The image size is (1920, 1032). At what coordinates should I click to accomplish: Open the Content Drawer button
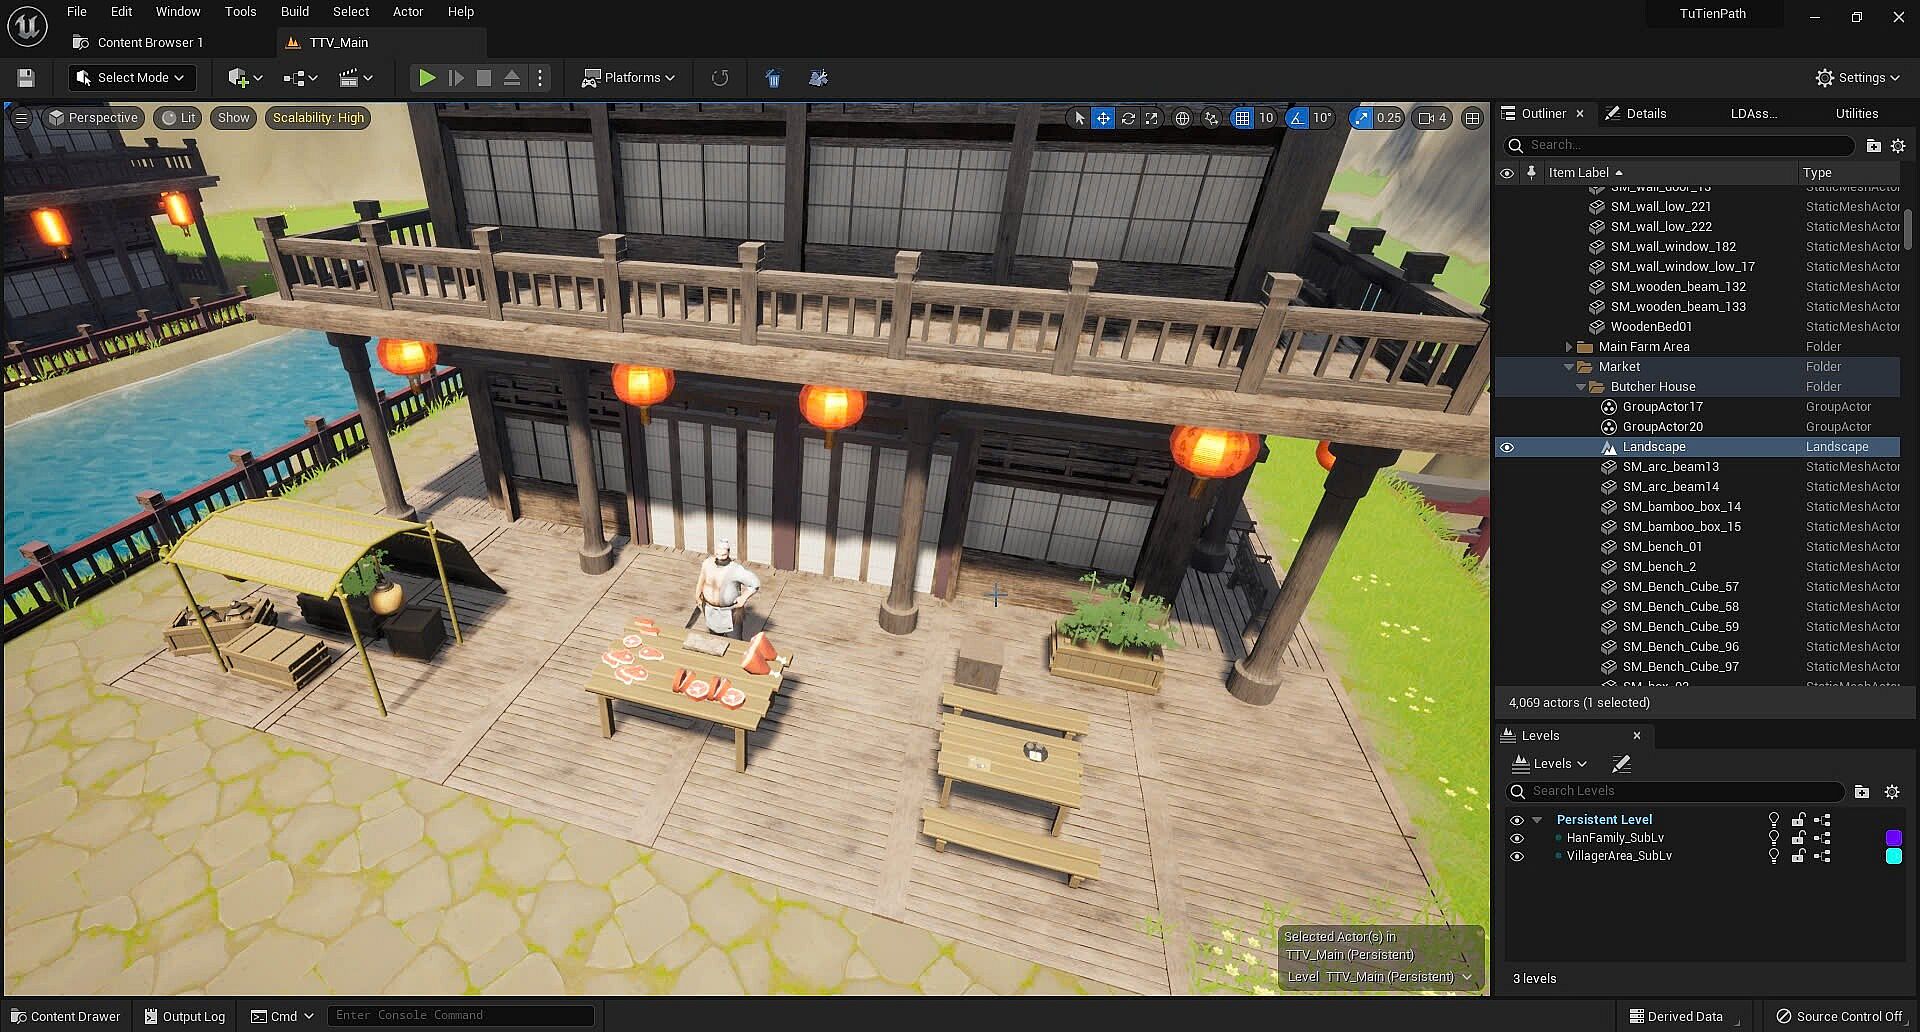tap(66, 1016)
